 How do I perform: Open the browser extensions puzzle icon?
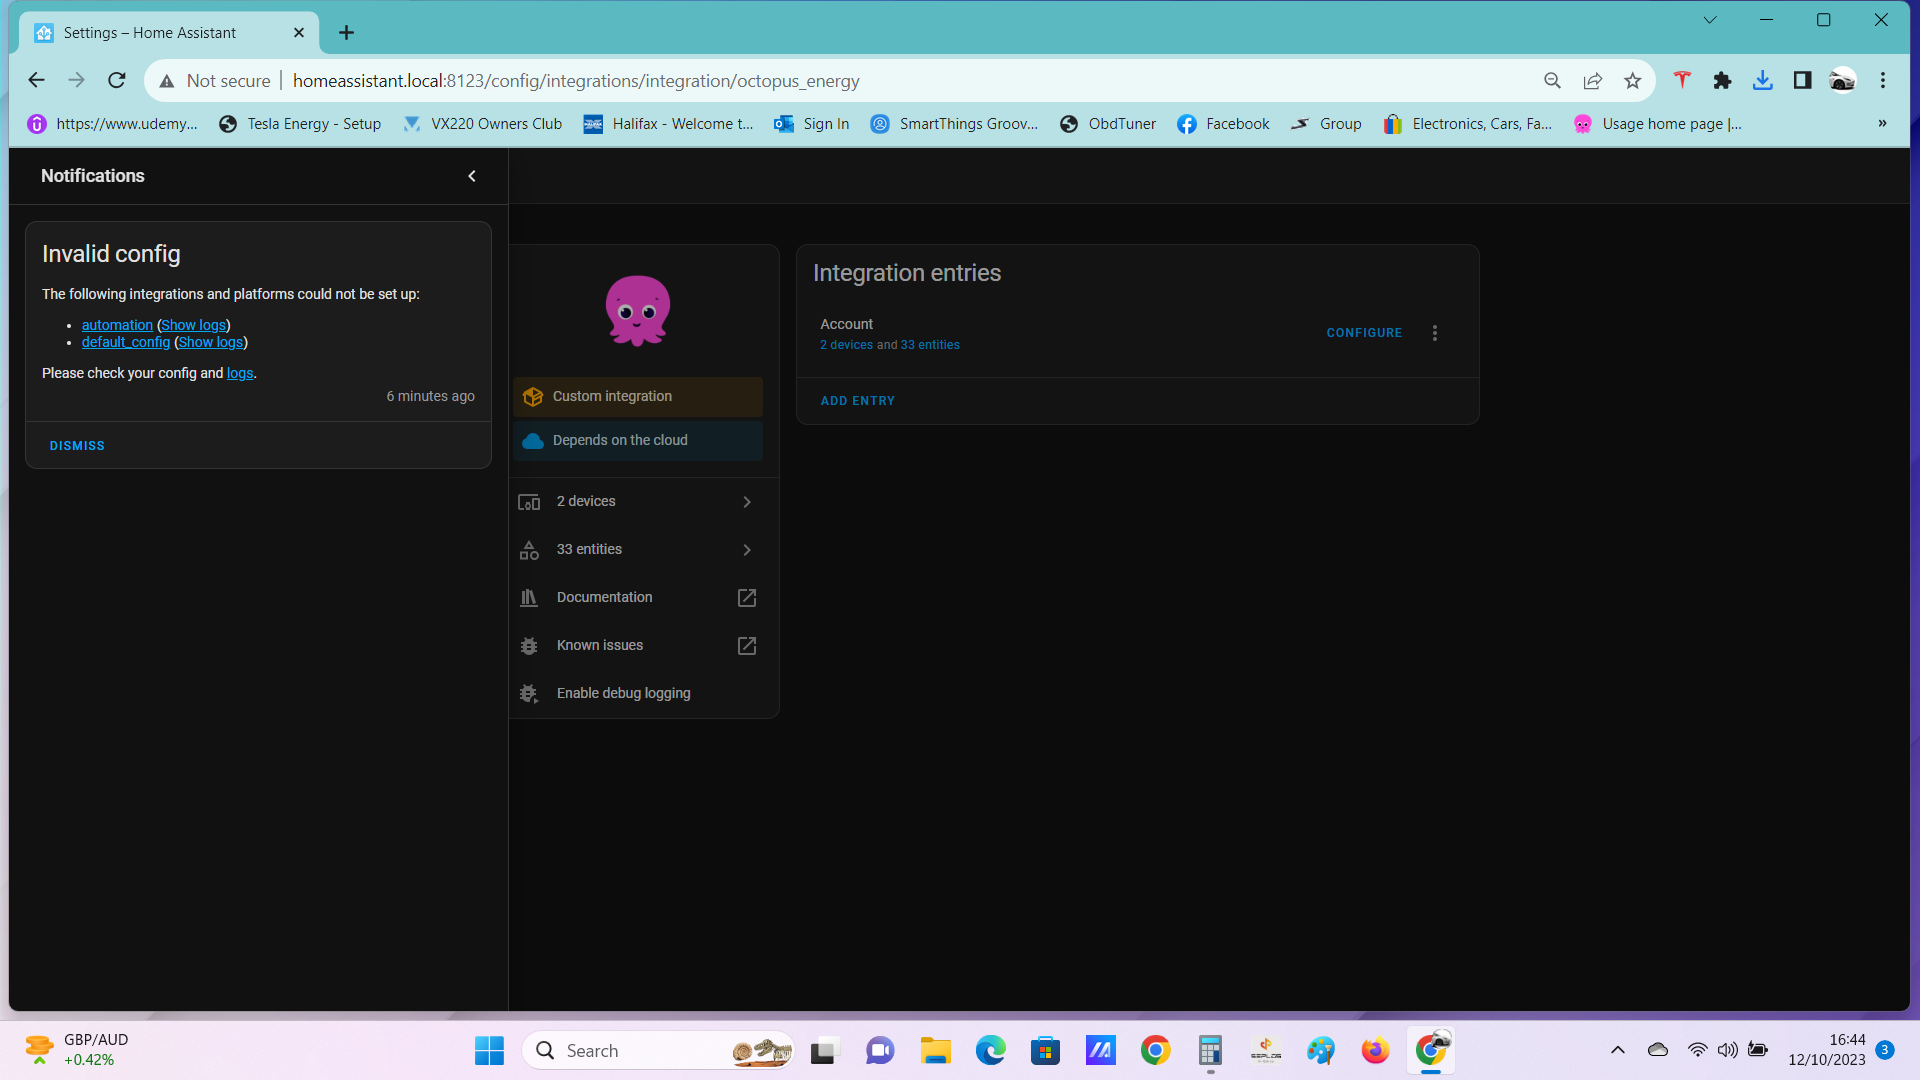(x=1722, y=80)
